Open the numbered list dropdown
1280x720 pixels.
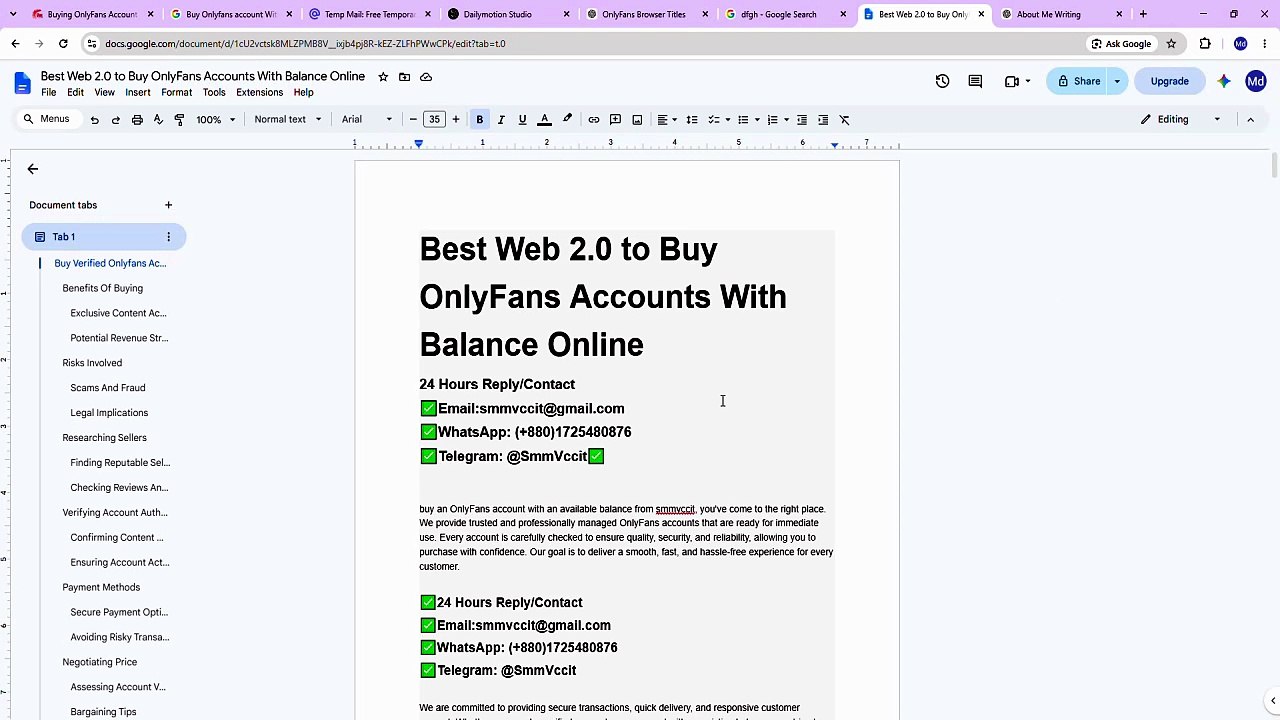click(777, 120)
